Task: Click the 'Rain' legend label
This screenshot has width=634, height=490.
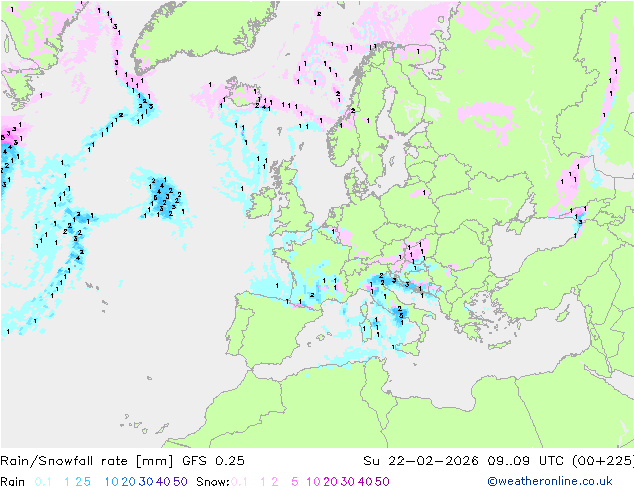Action: point(13,482)
